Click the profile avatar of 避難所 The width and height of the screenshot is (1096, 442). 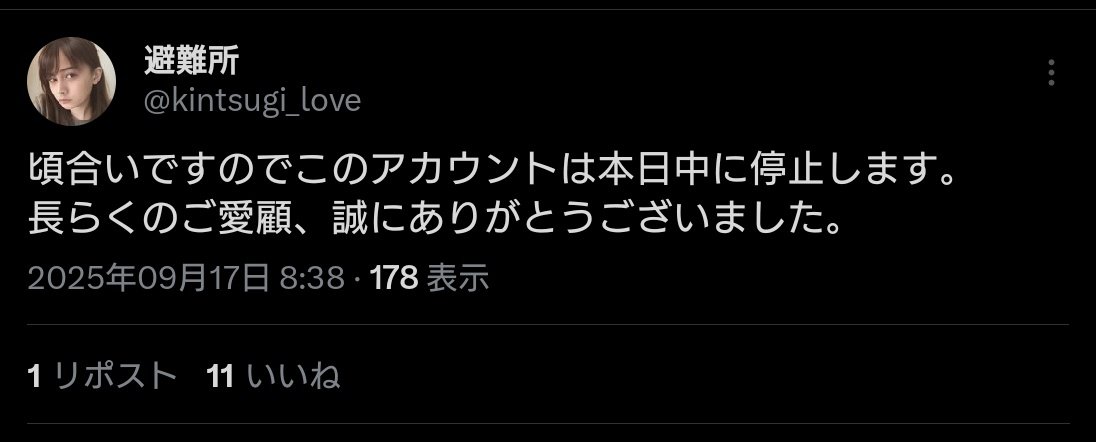(71, 81)
